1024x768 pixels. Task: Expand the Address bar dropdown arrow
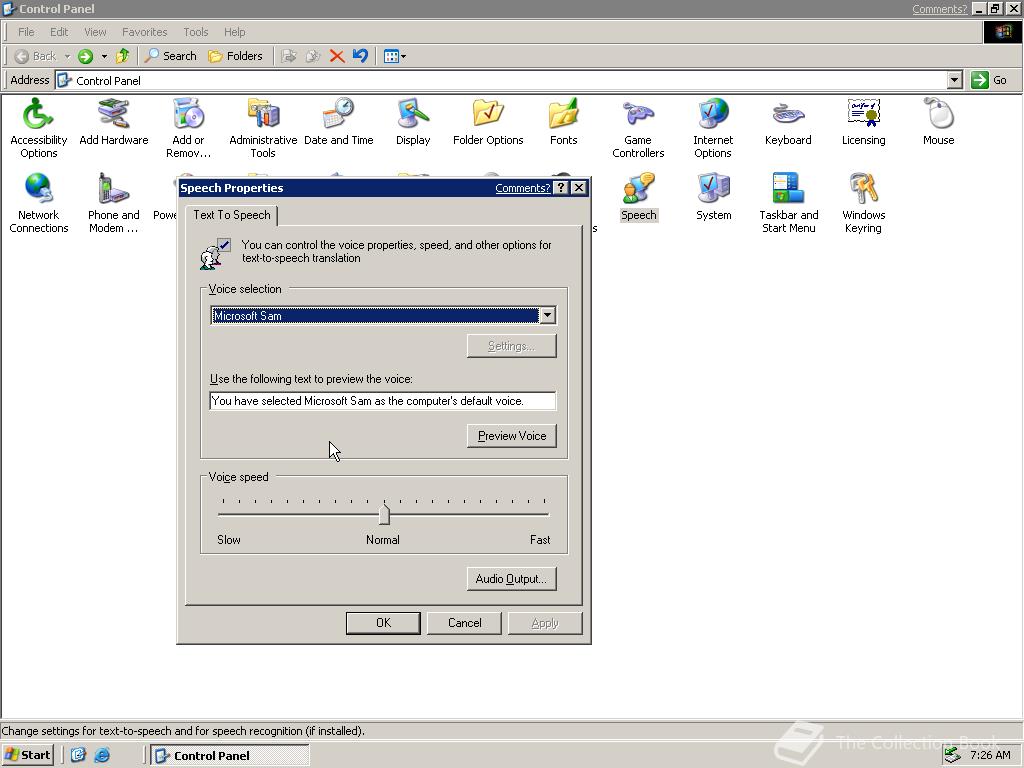coord(954,80)
